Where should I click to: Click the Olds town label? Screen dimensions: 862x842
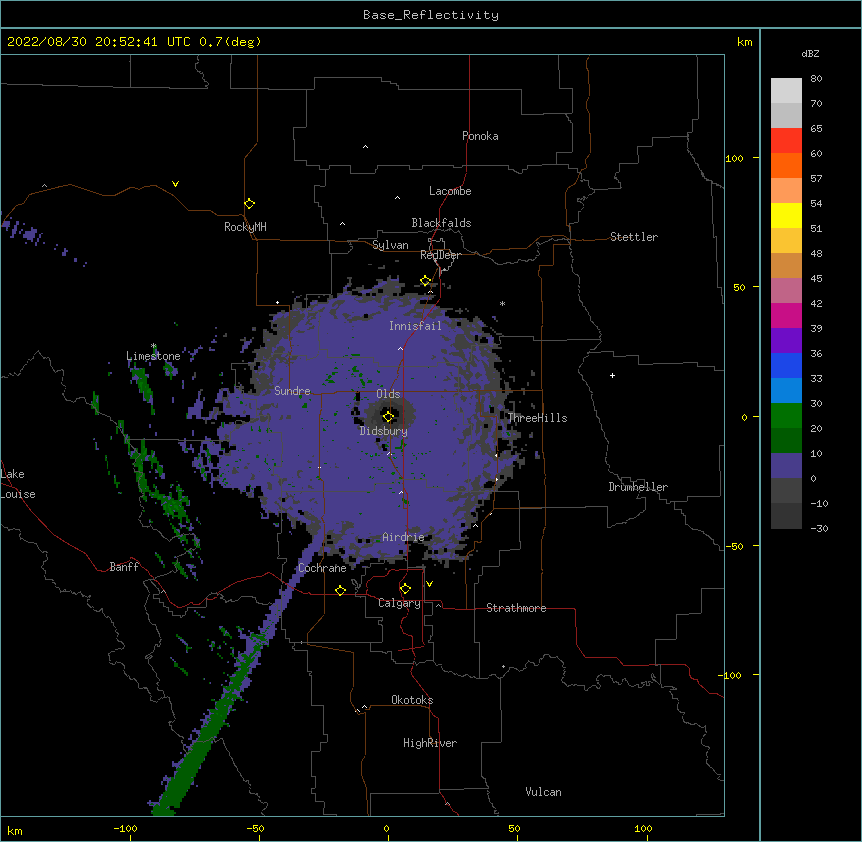[388, 394]
